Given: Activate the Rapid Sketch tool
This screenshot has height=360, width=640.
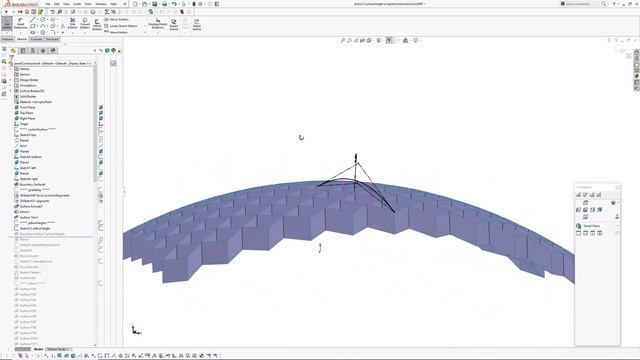Looking at the screenshot, I should pyautogui.click(x=197, y=24).
